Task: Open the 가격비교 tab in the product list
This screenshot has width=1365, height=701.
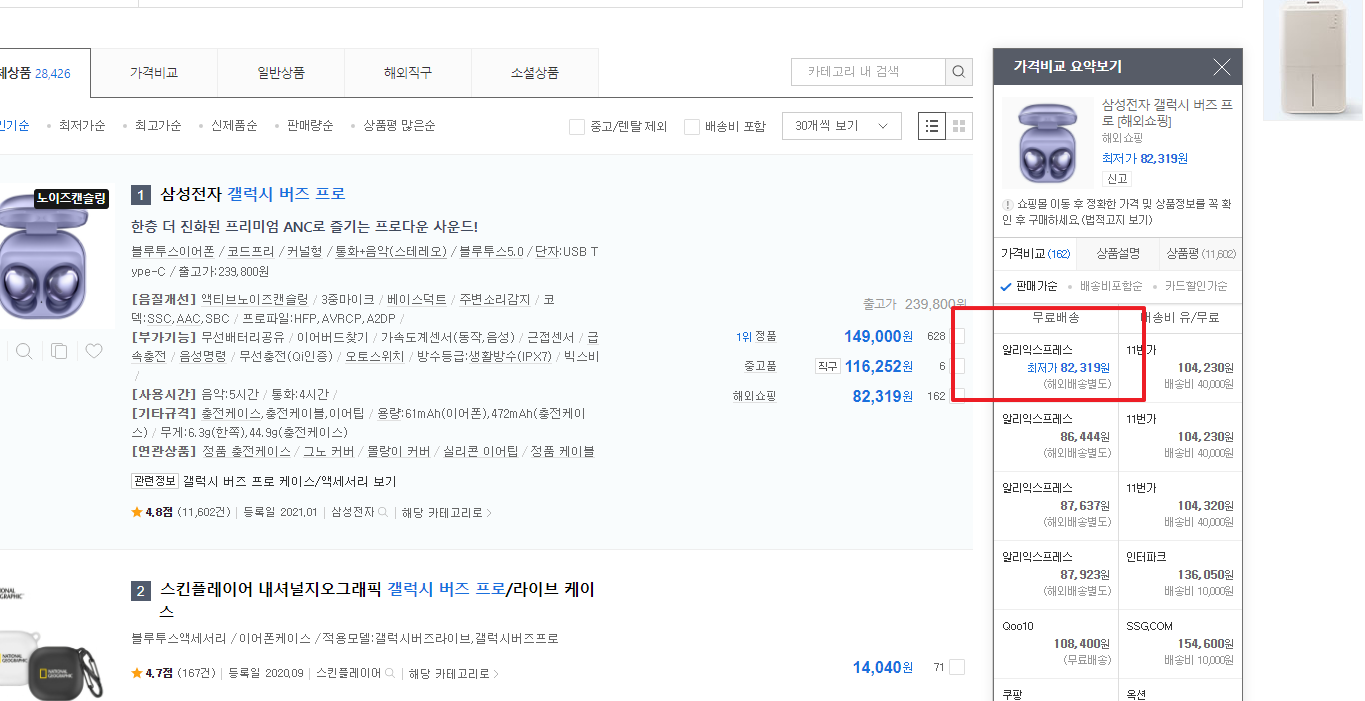Action: (154, 73)
